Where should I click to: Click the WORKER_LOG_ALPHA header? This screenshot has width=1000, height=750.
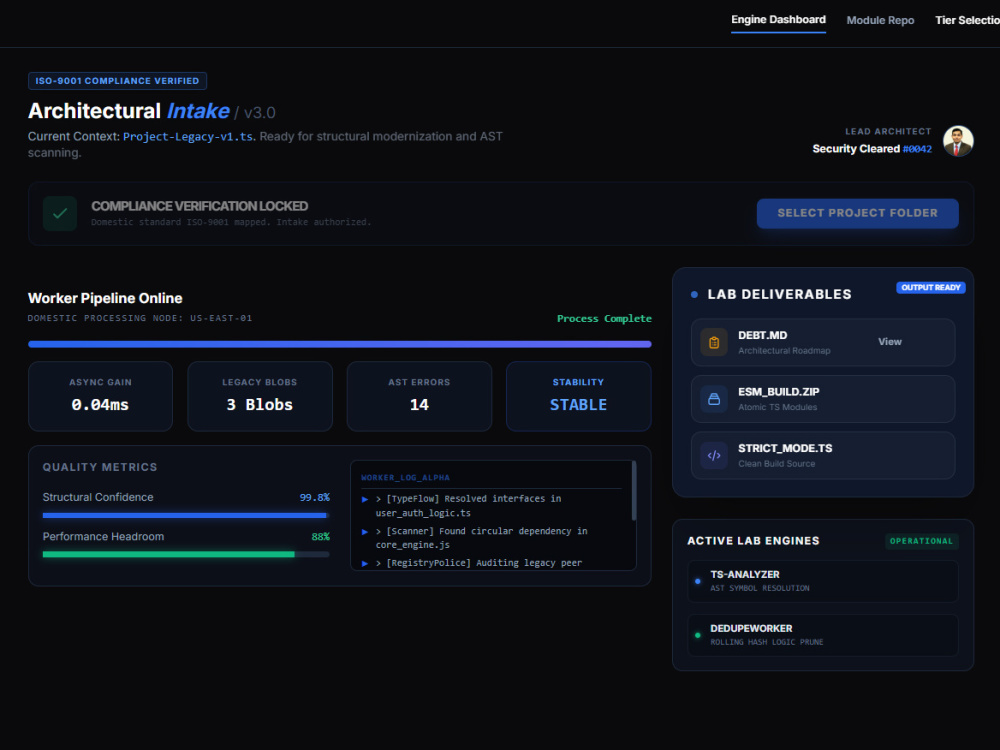(405, 478)
